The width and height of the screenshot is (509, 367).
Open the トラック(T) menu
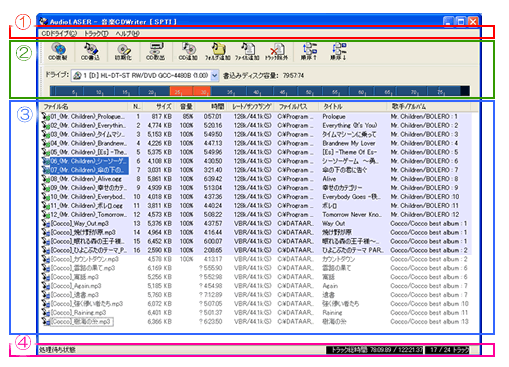96,33
